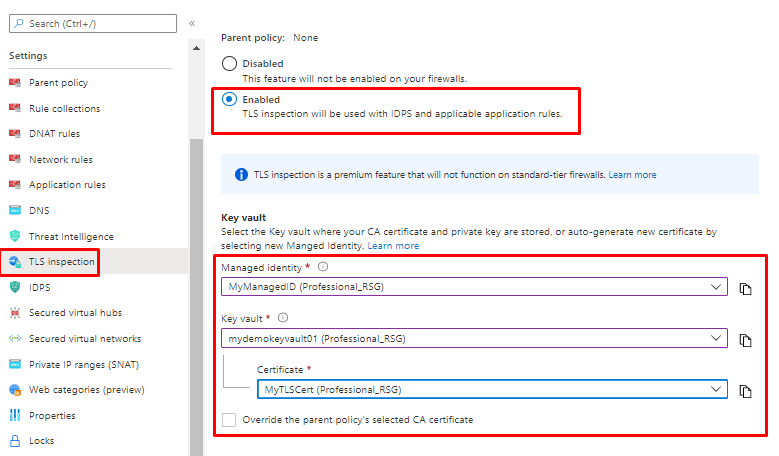Expand the Key vault dropdown
779x456 pixels.
coord(473,339)
